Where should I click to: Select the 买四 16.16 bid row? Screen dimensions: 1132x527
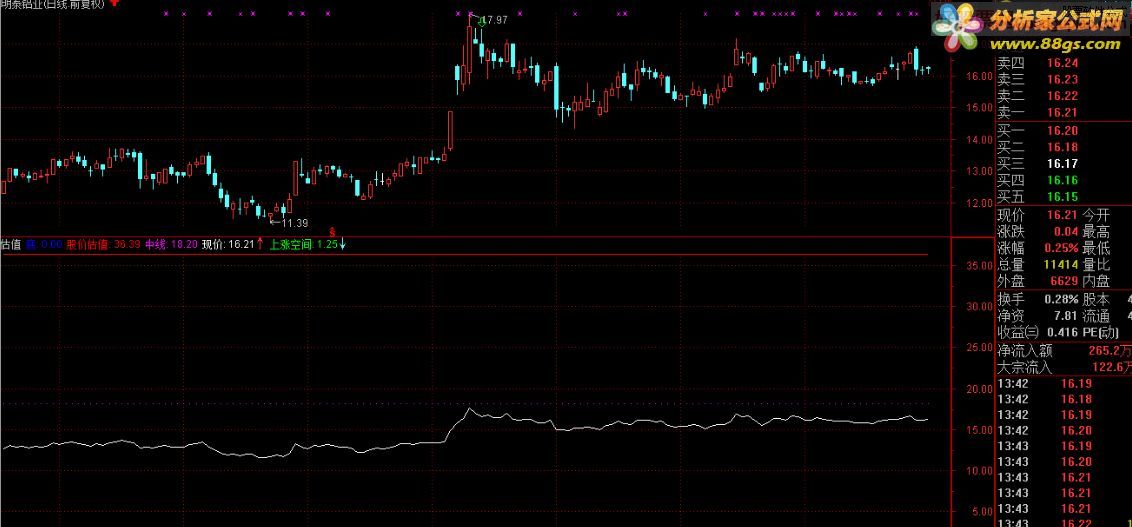pos(1037,180)
